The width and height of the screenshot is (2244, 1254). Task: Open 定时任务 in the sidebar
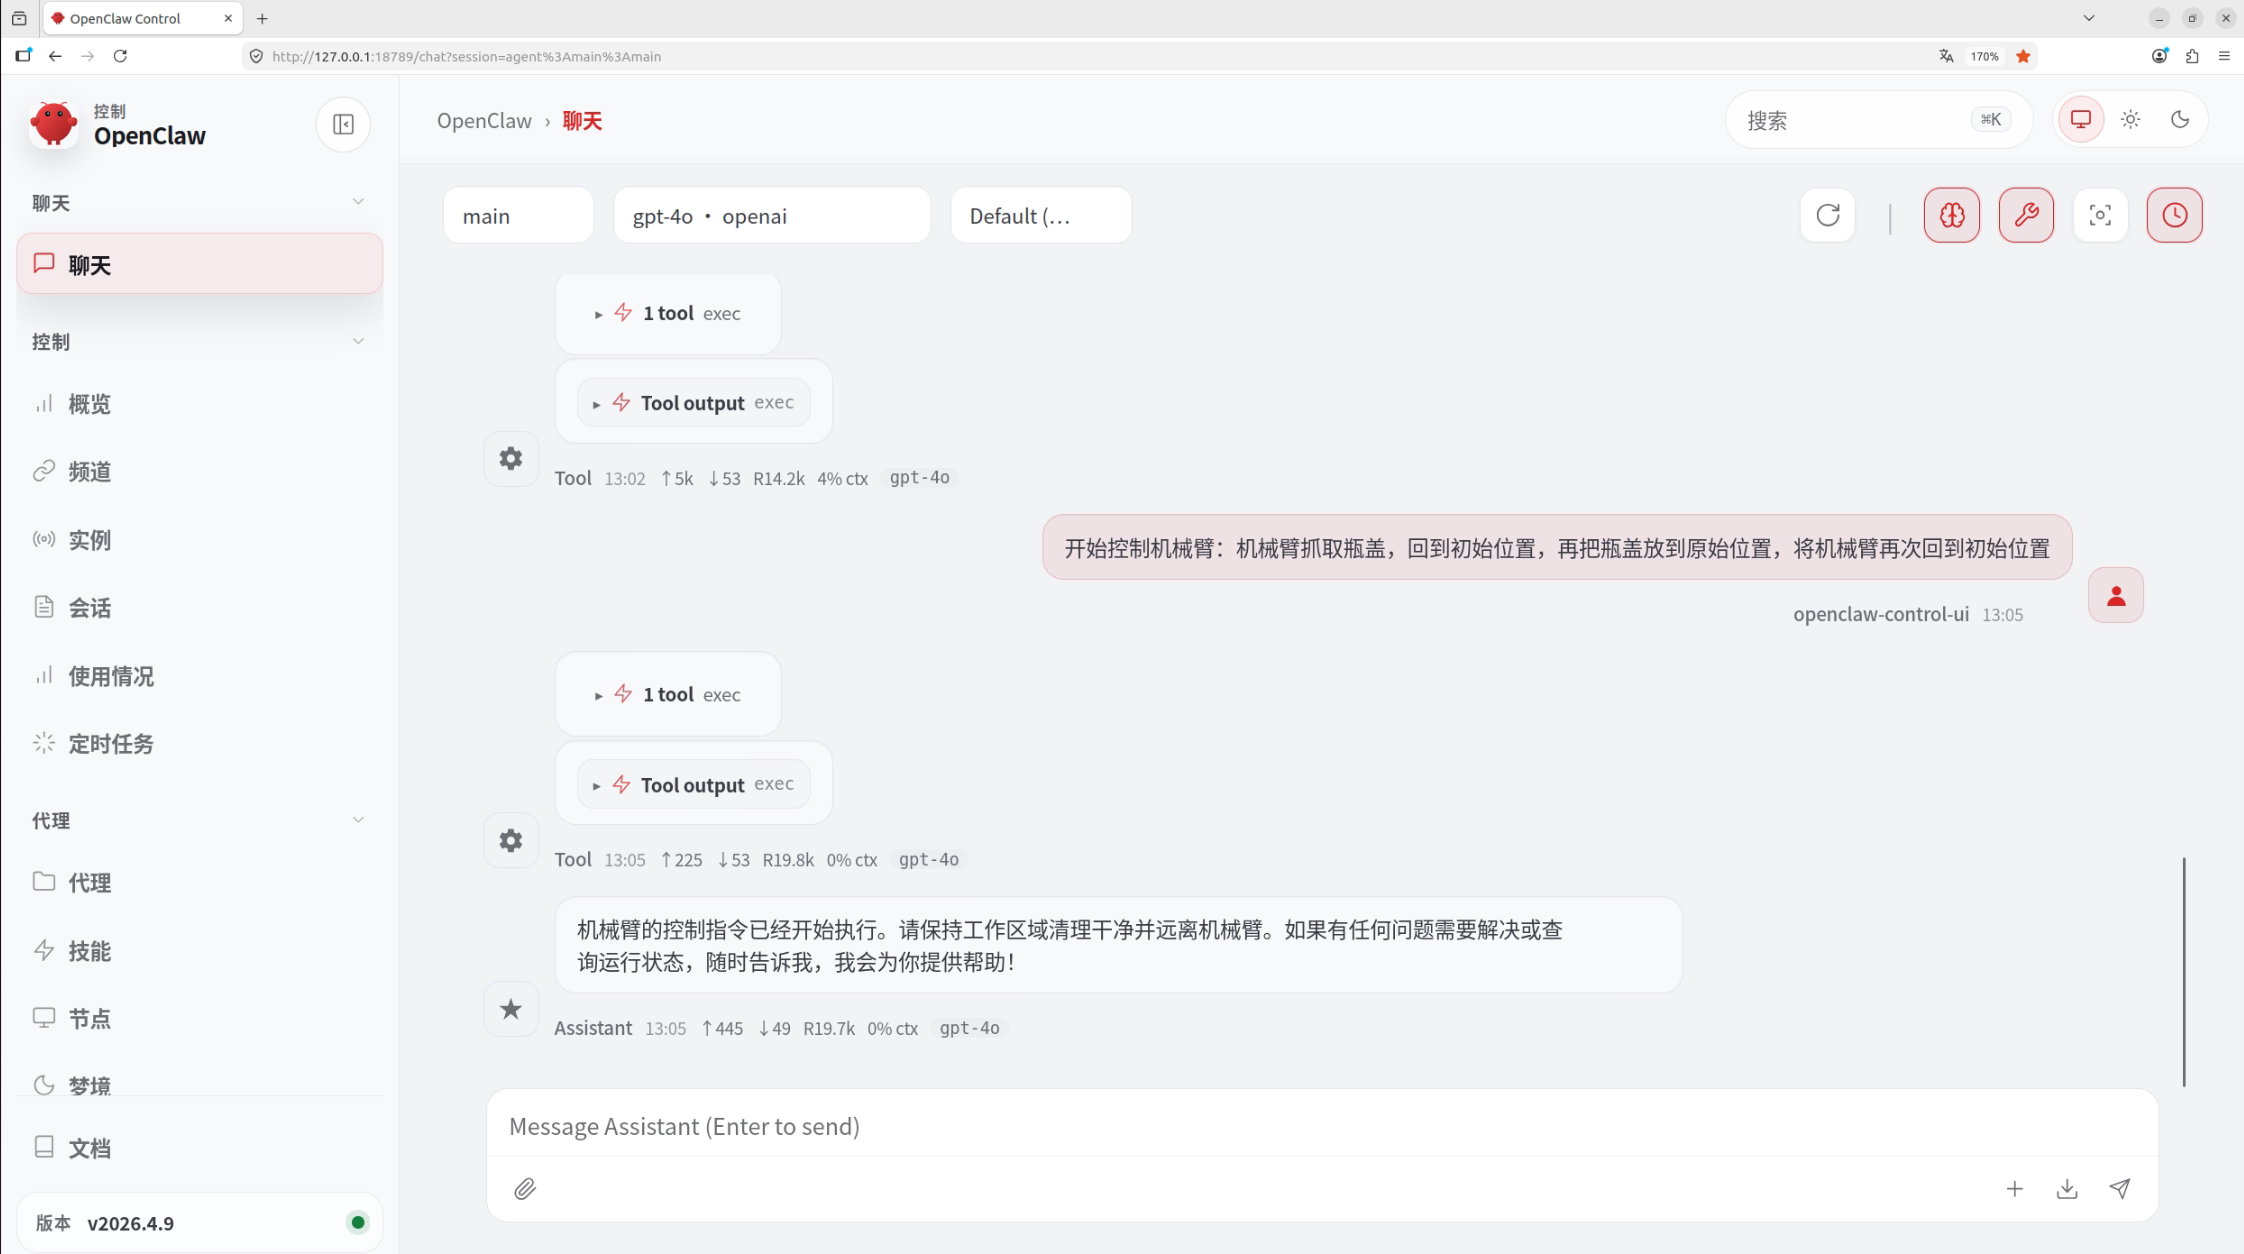[x=110, y=744]
